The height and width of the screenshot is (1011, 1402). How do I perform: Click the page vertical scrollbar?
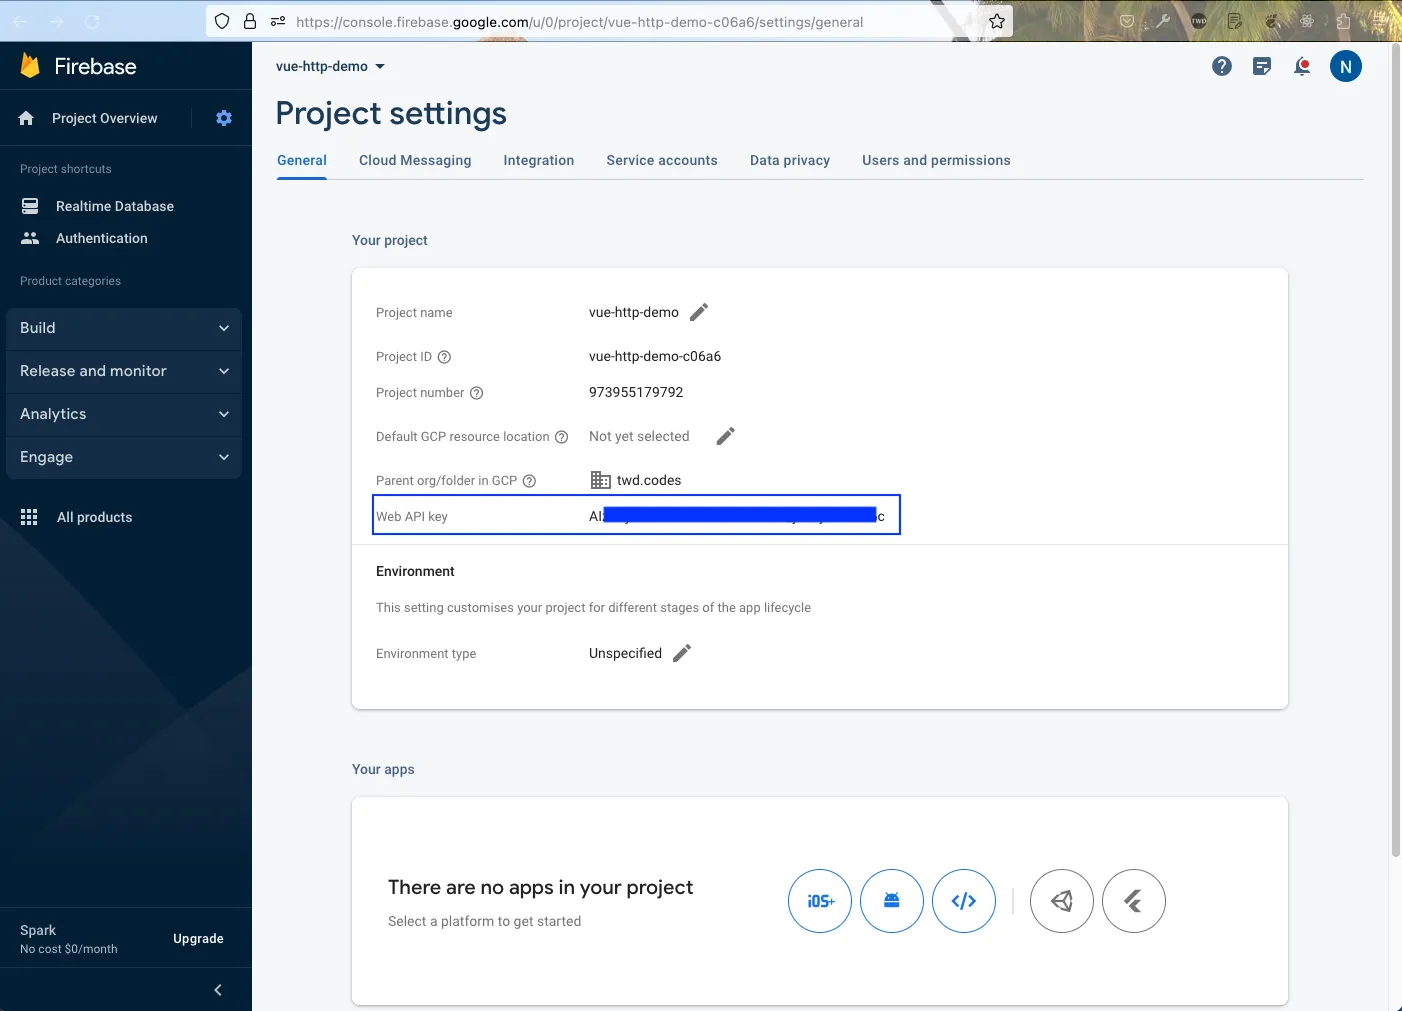click(1396, 450)
